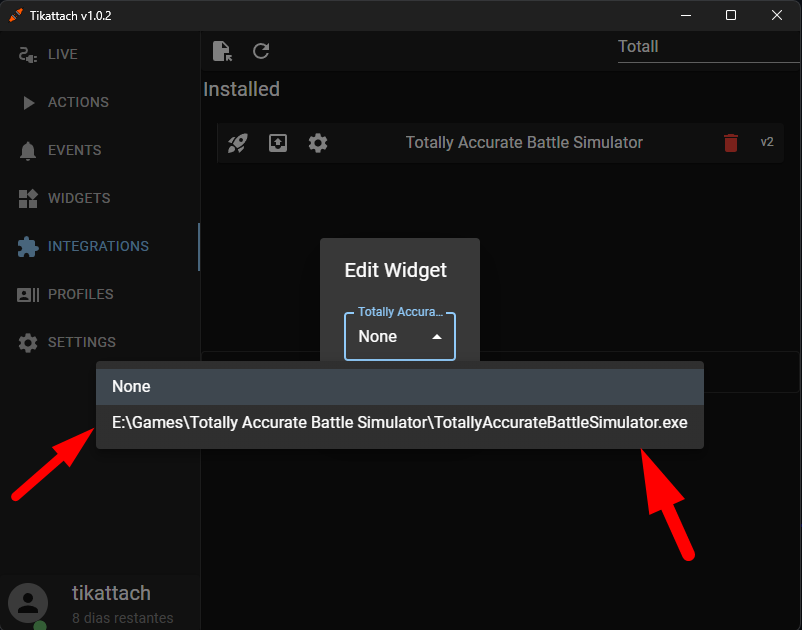Click the ACTIONS play triangle icon
The image size is (802, 630).
pyautogui.click(x=29, y=103)
